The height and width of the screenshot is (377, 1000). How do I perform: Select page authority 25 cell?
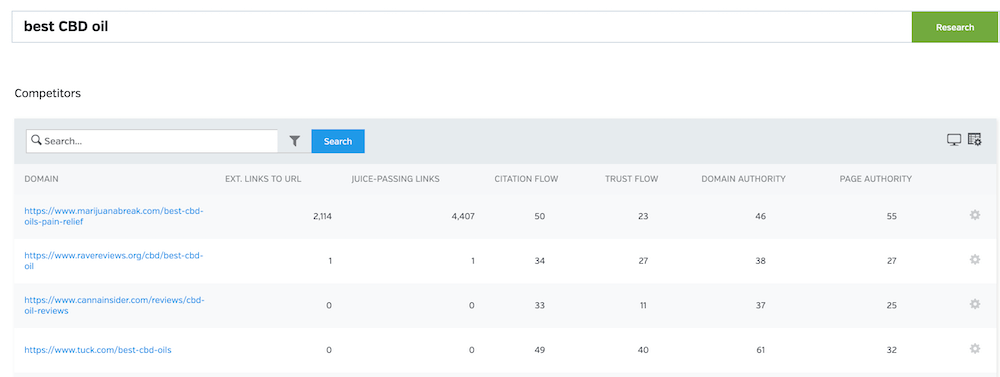[x=892, y=306]
